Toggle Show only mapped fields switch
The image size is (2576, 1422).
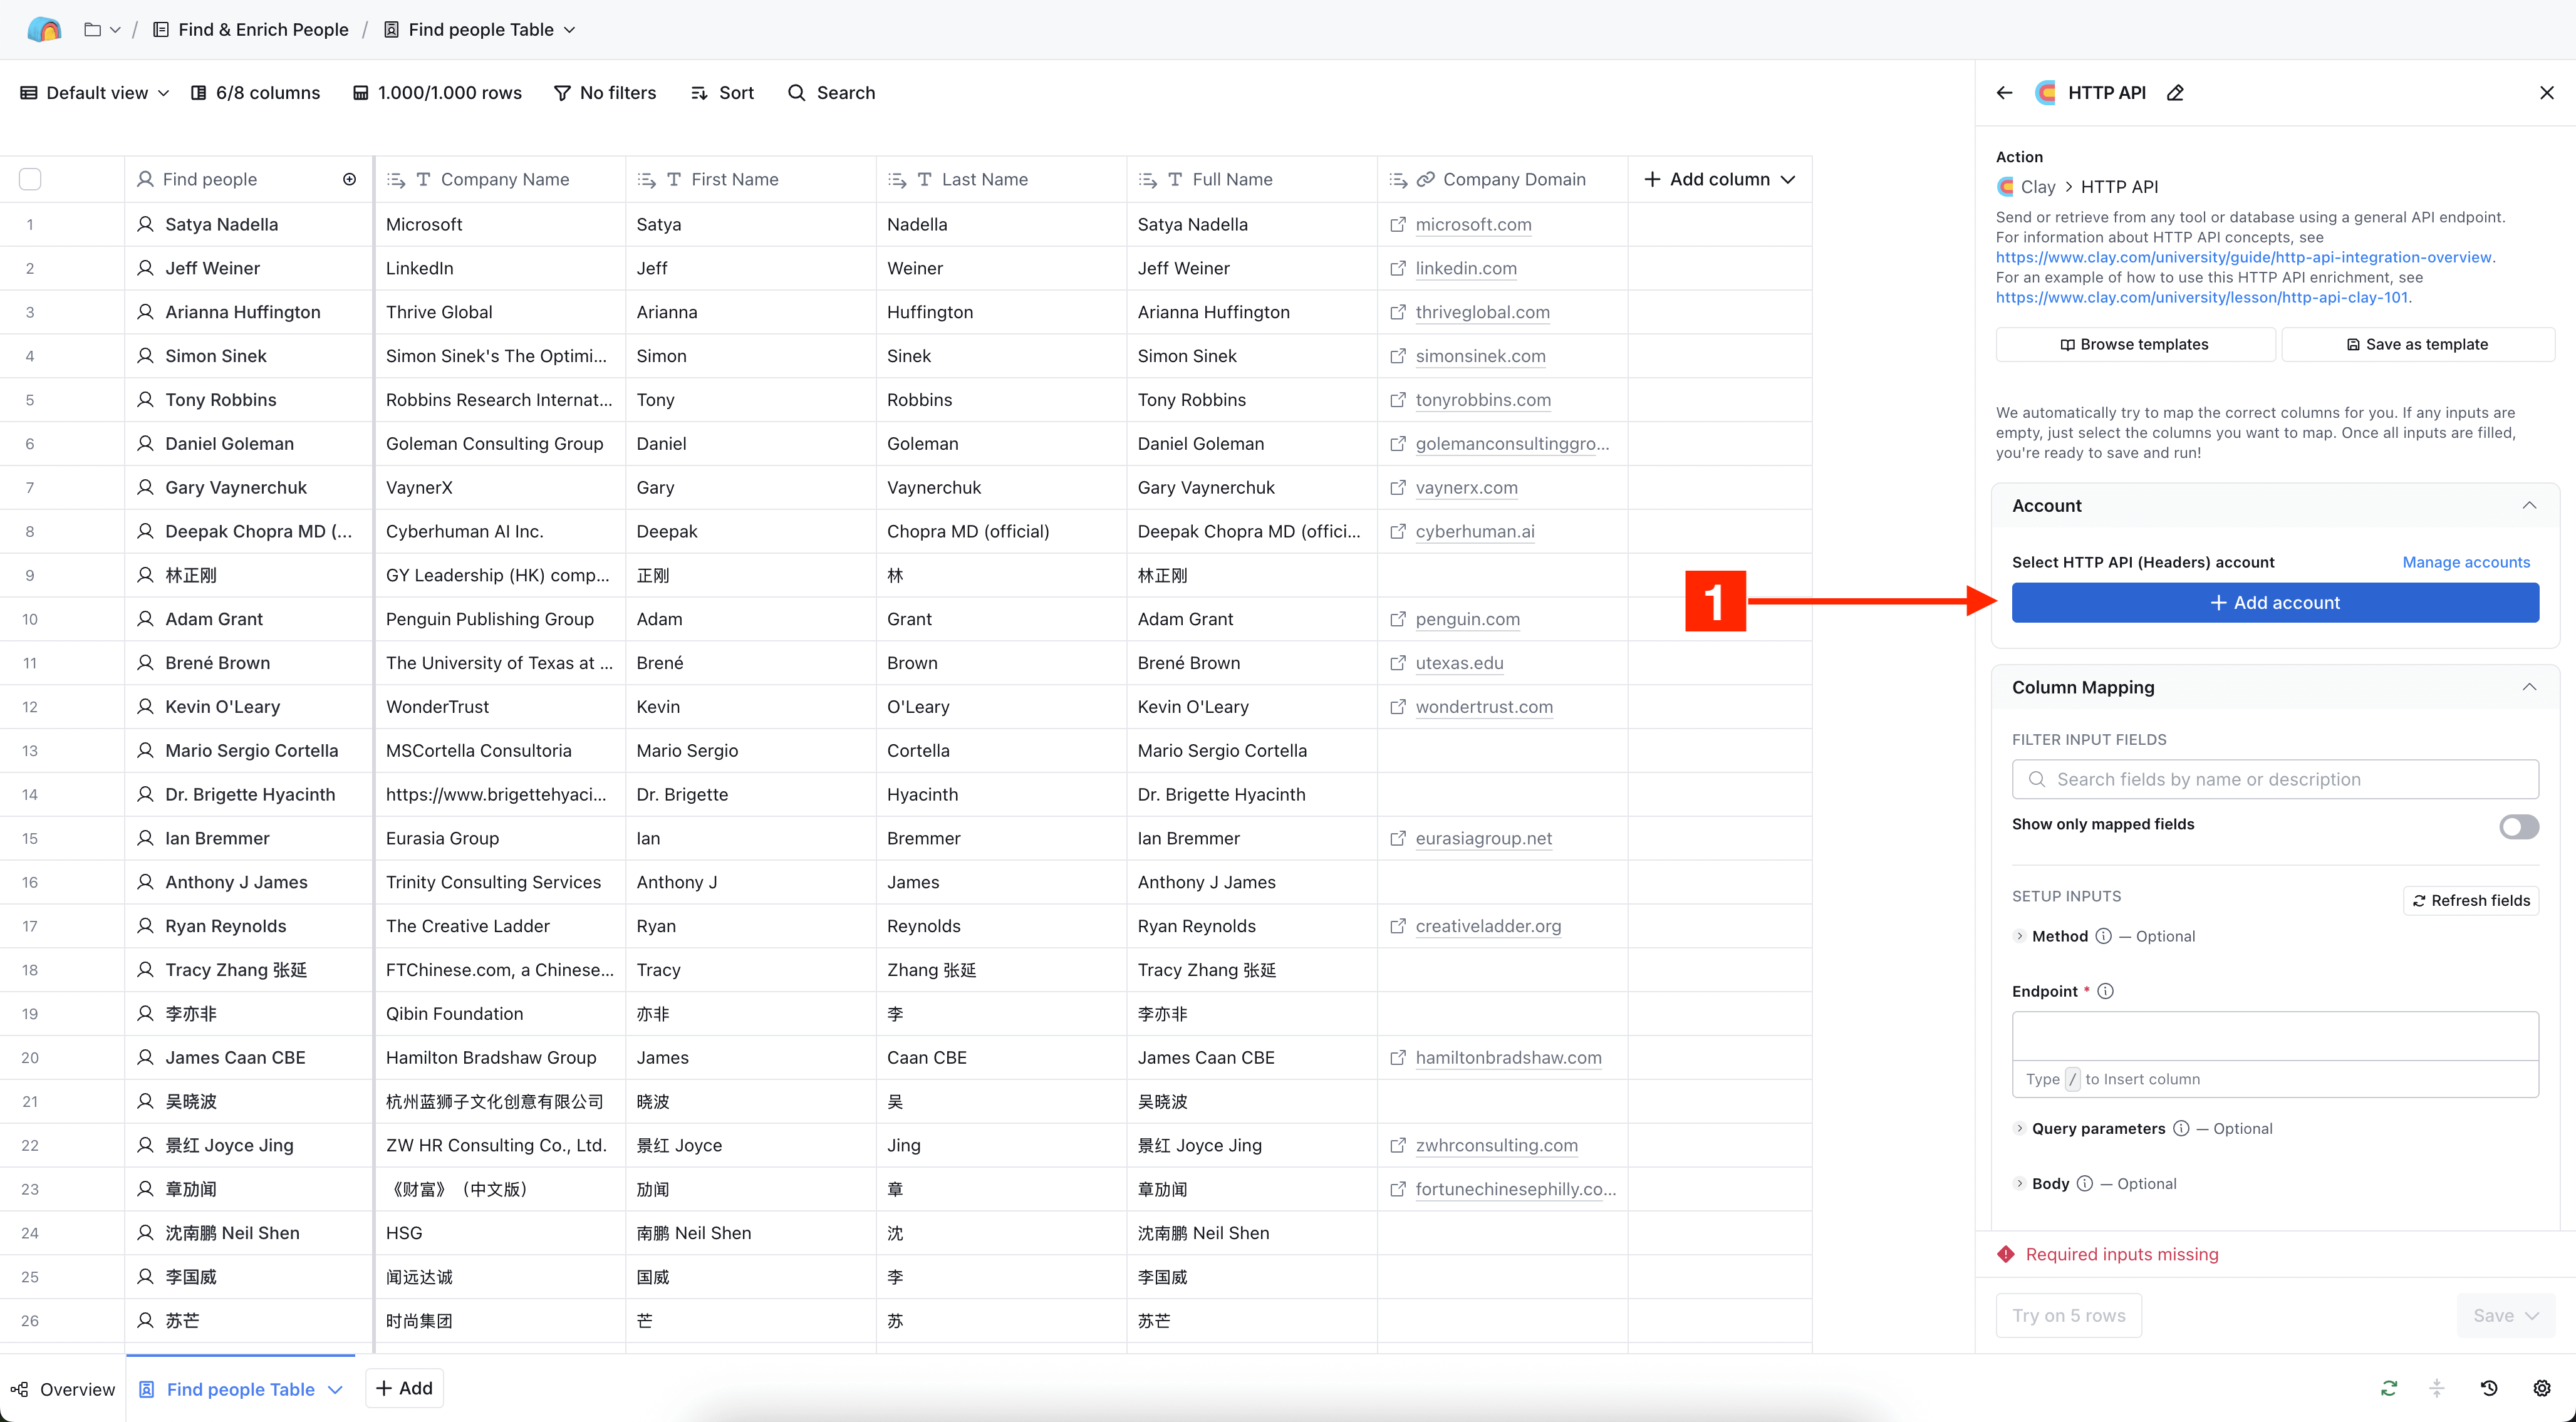tap(2518, 826)
